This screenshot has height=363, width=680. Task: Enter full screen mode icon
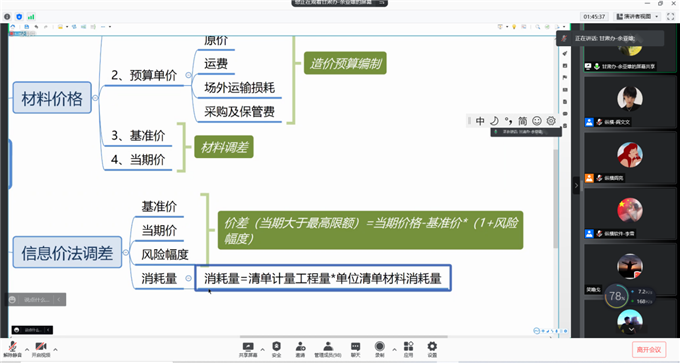(670, 16)
